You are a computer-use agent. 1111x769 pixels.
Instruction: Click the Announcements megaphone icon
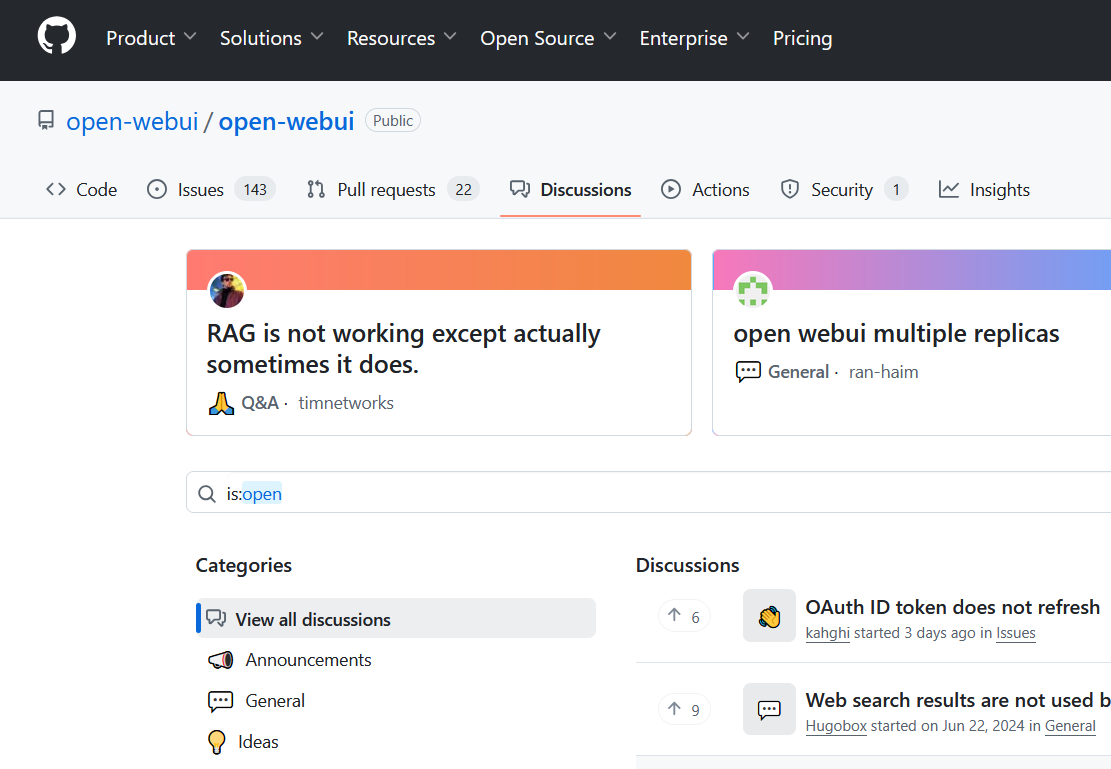(220, 660)
